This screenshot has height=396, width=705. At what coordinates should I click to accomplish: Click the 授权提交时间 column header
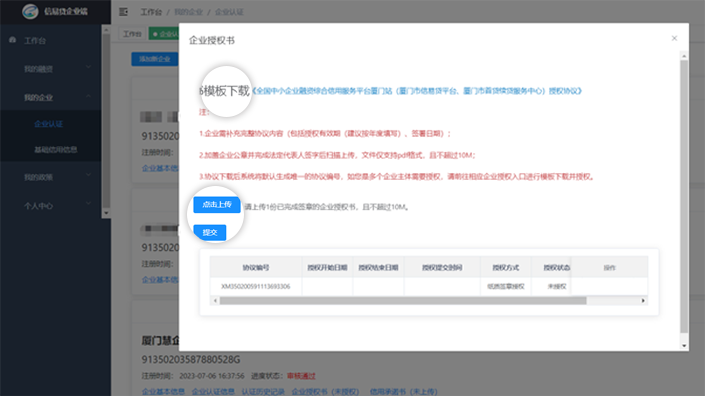tap(442, 267)
